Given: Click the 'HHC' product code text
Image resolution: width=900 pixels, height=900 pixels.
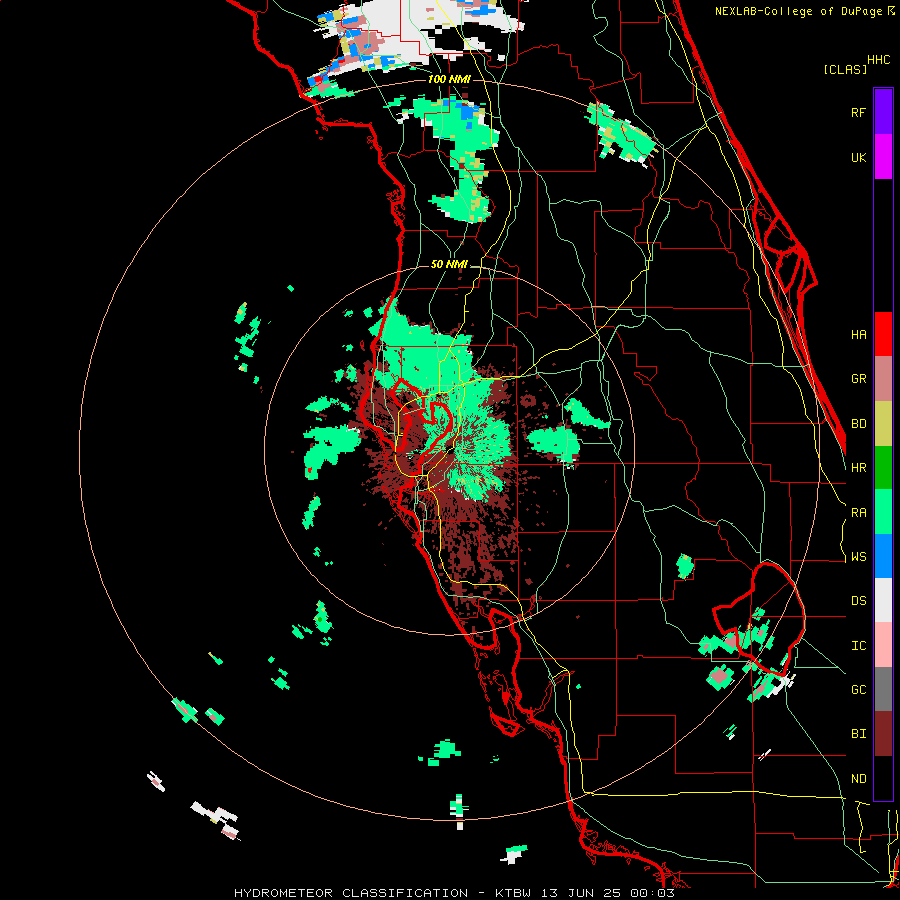Looking at the screenshot, I should [879, 60].
